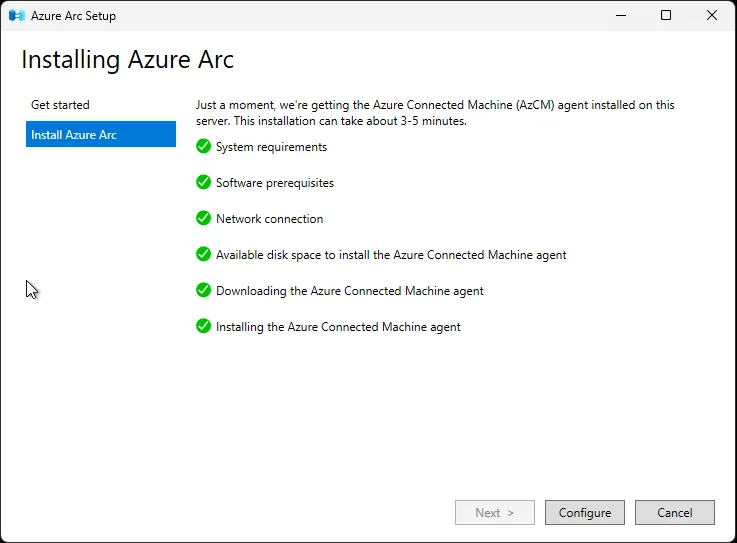Select the Install Azure Arc step

(x=101, y=134)
